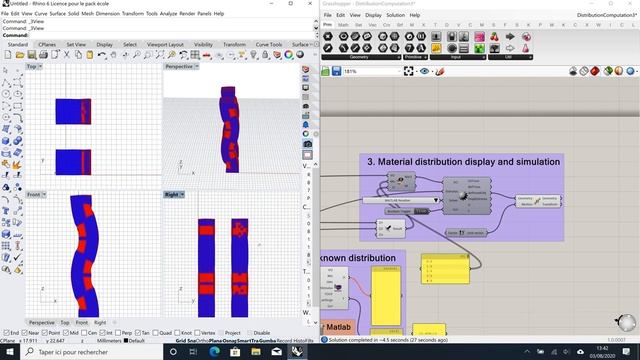Click the Print icon in Rhino toolbar

43,55
